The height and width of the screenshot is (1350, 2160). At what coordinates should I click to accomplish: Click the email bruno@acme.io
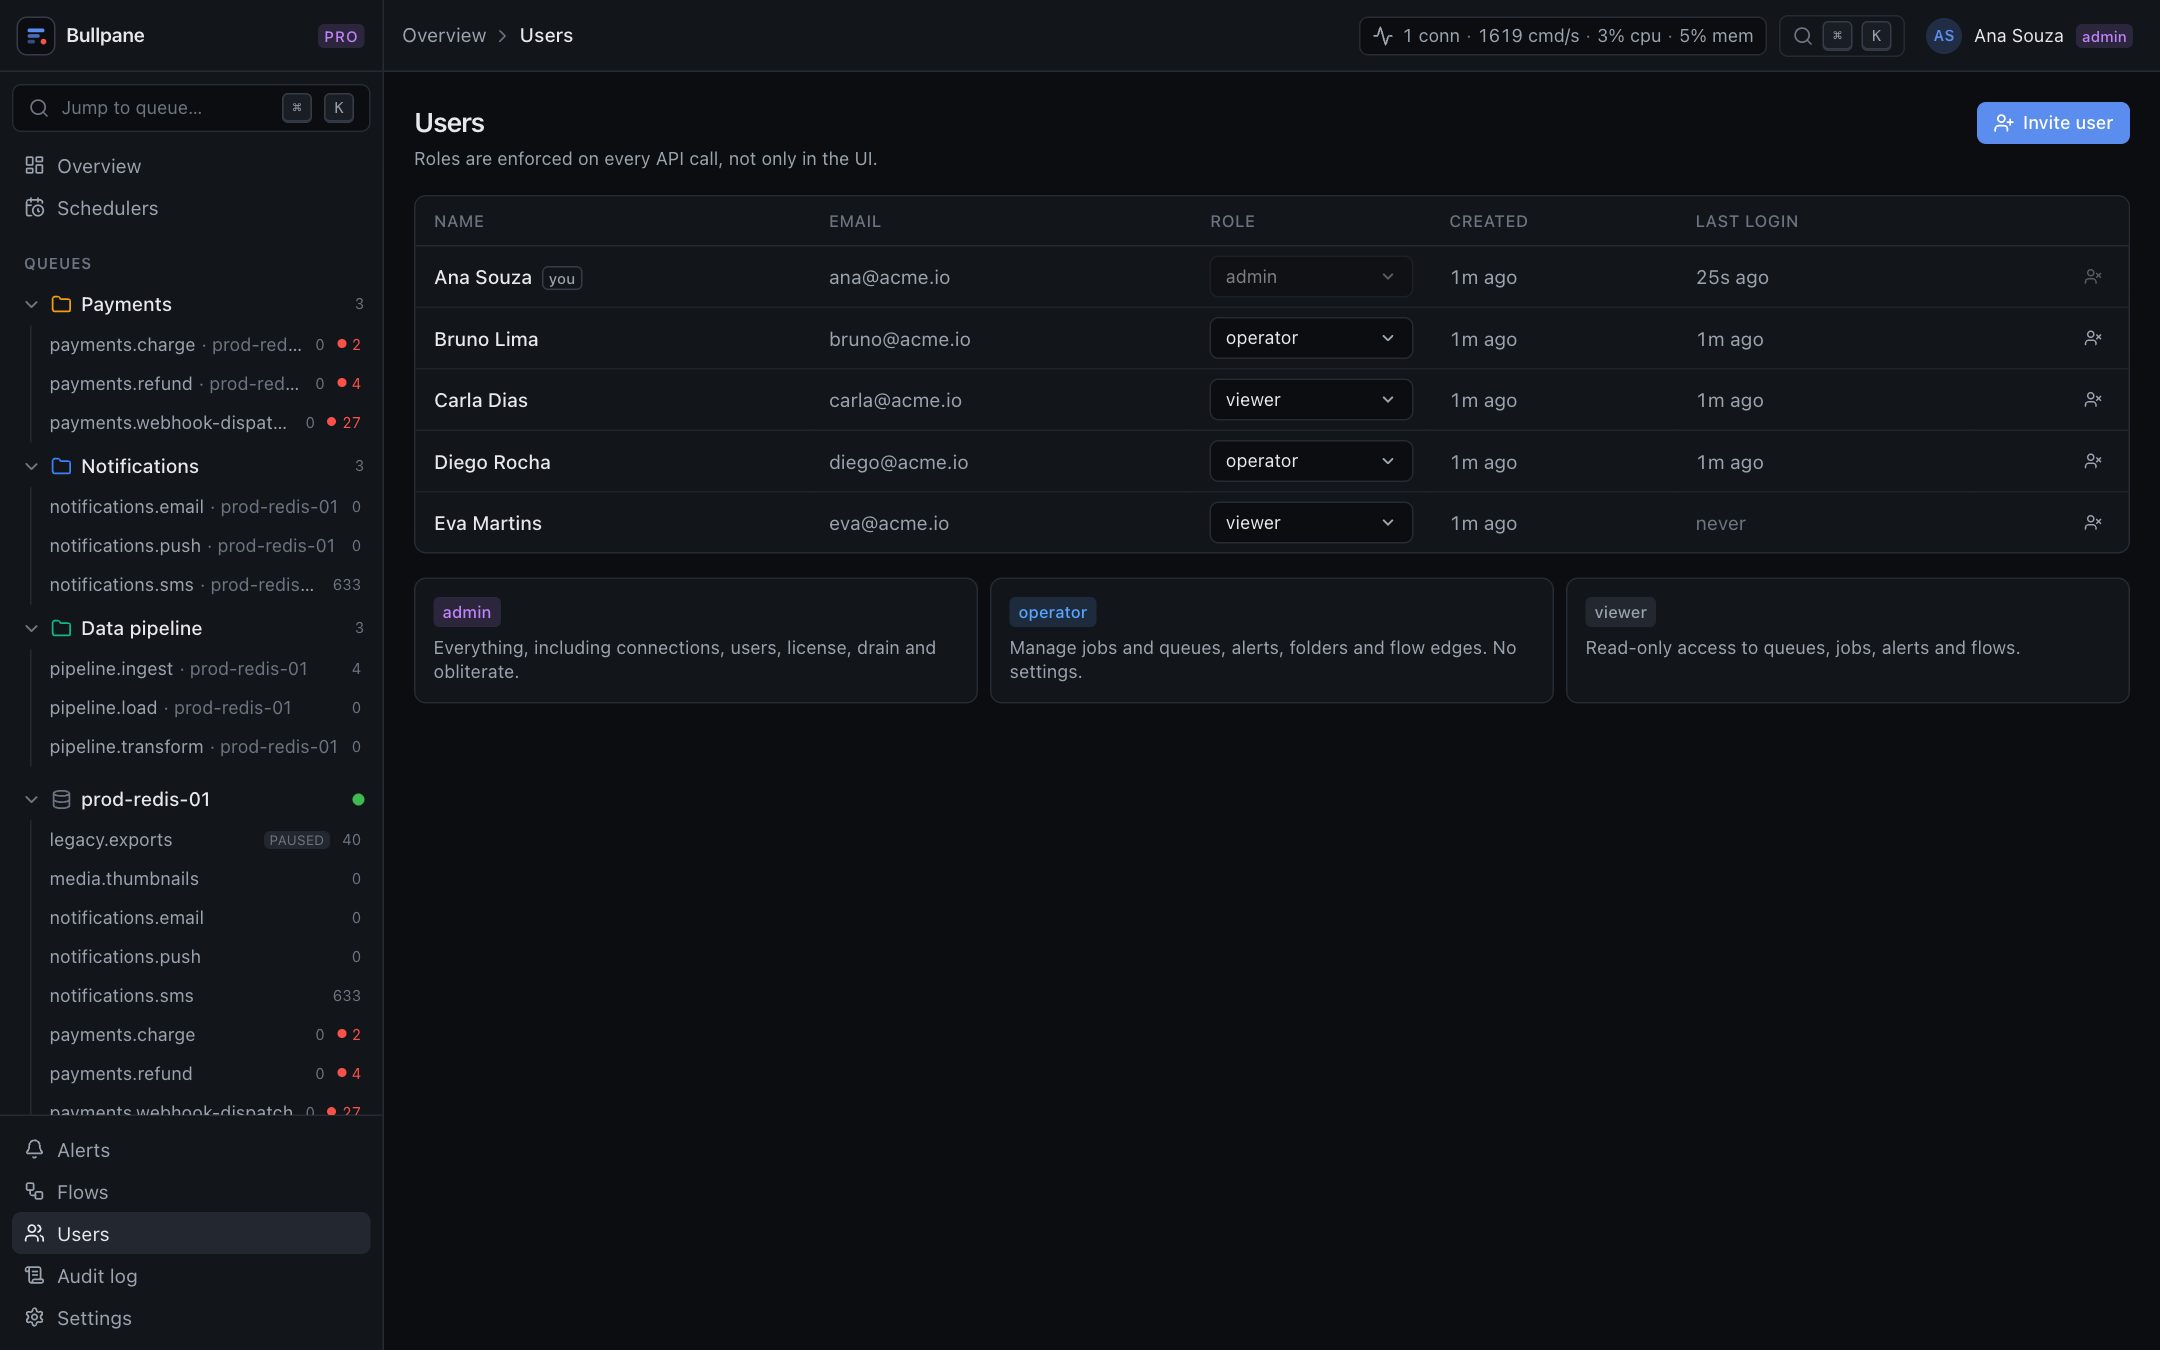899,339
